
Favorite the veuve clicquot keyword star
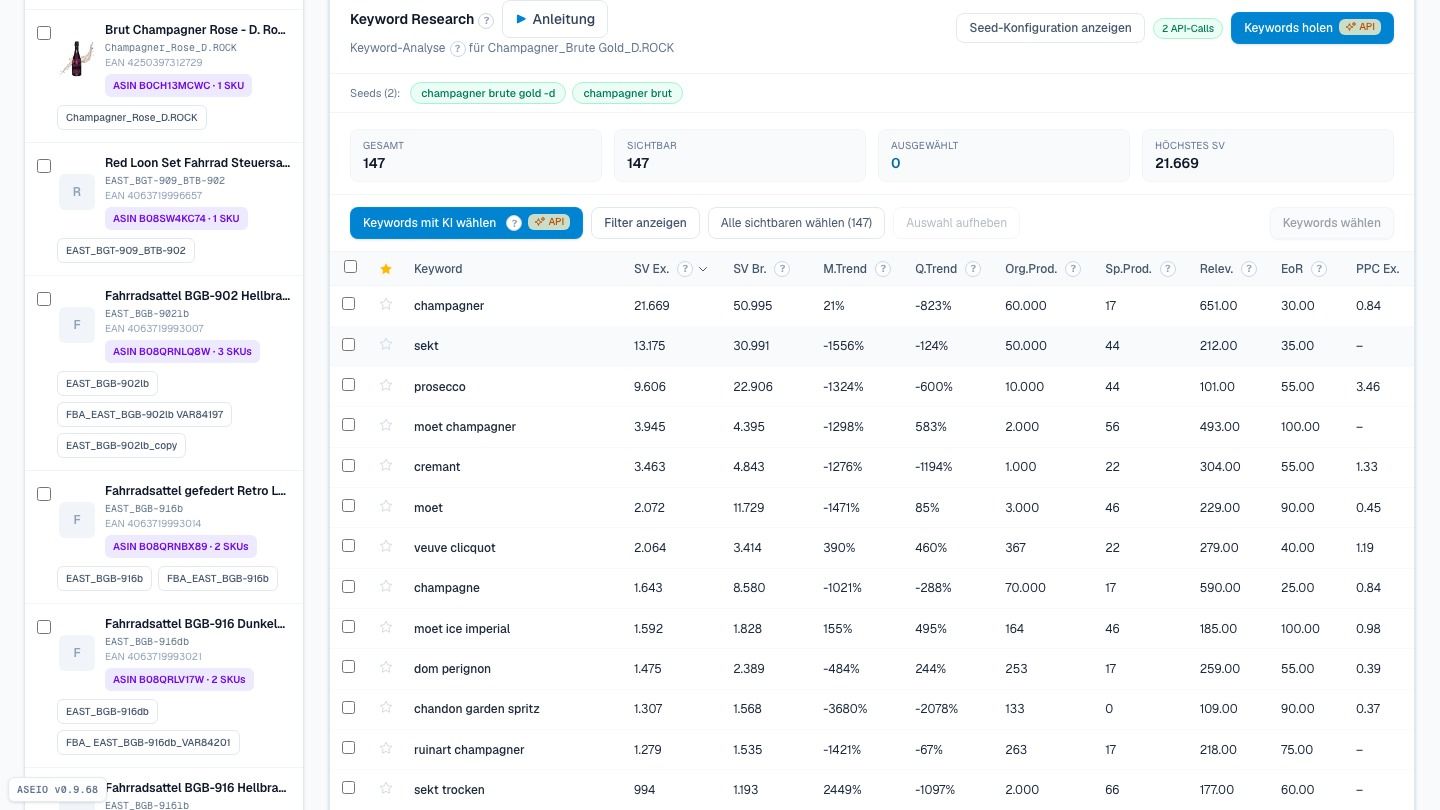click(386, 547)
